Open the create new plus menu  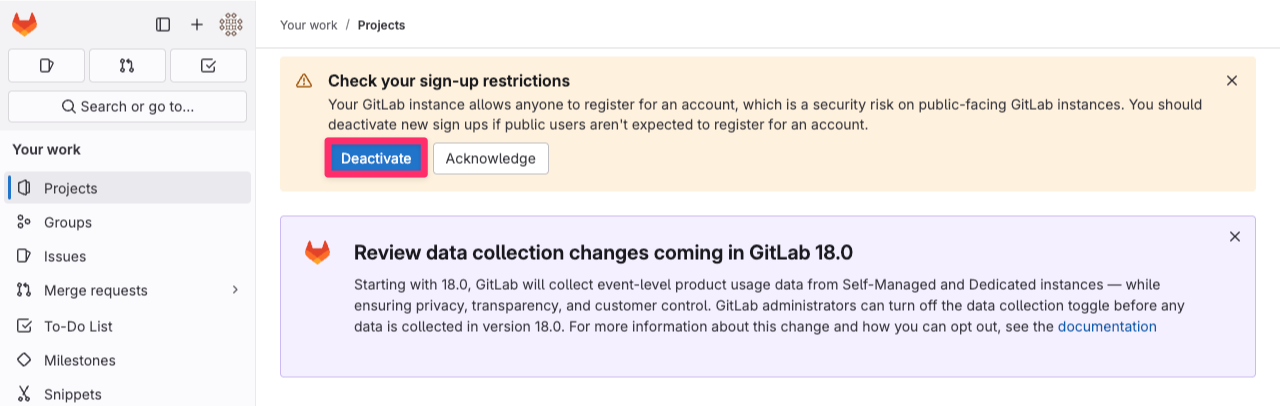pyautogui.click(x=197, y=25)
